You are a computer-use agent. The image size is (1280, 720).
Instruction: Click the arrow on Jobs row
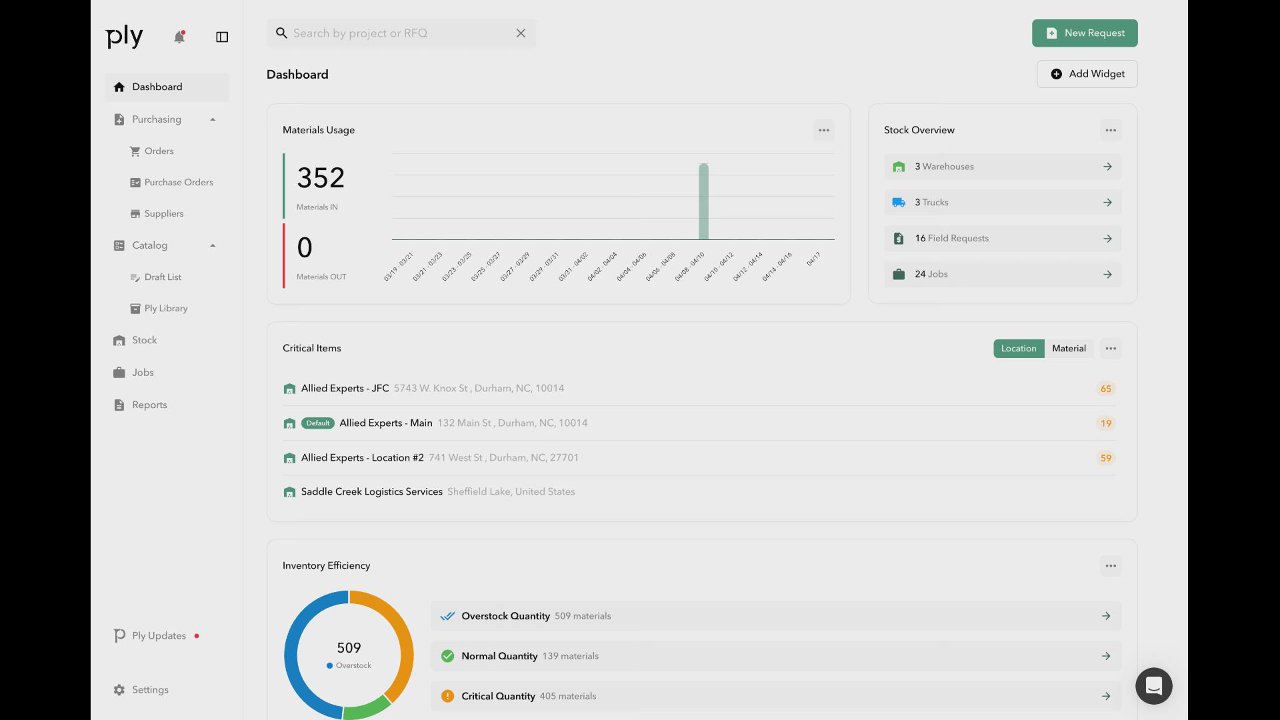tap(1107, 274)
